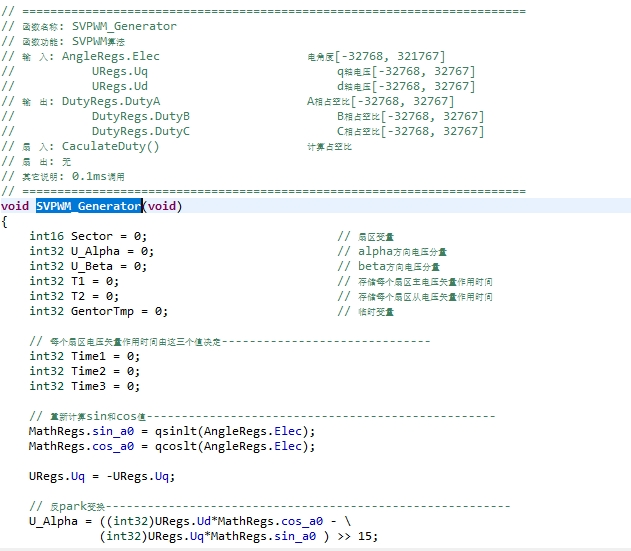Click the 'DutyRegs.DutyC' comment line
Image resolution: width=631 pixels, height=551 pixels.
[141, 131]
